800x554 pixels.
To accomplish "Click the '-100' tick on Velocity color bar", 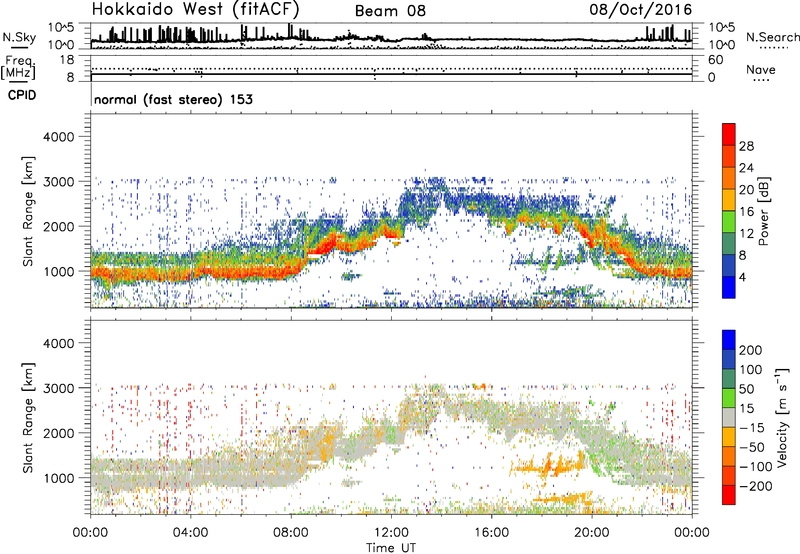I will click(756, 466).
